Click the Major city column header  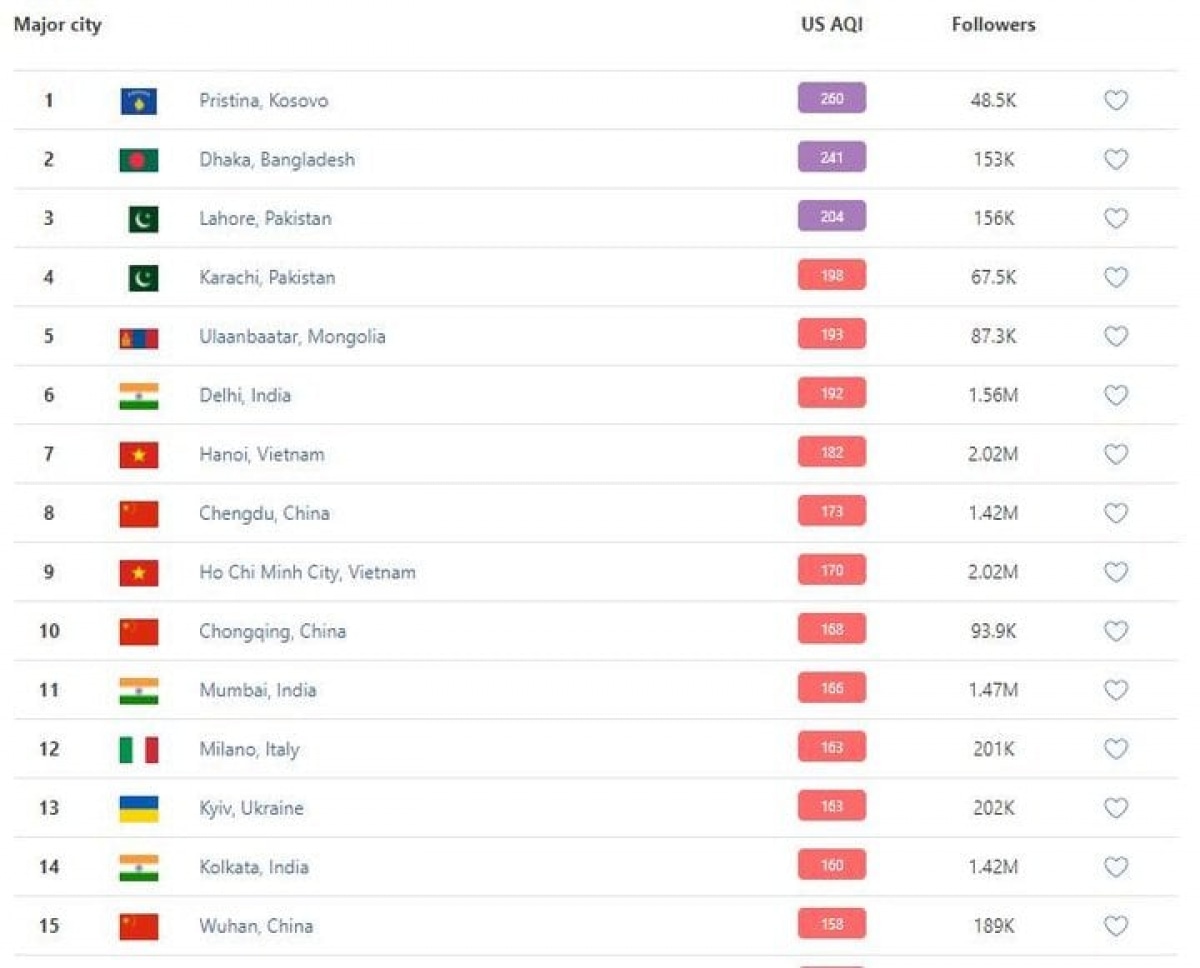click(x=57, y=25)
